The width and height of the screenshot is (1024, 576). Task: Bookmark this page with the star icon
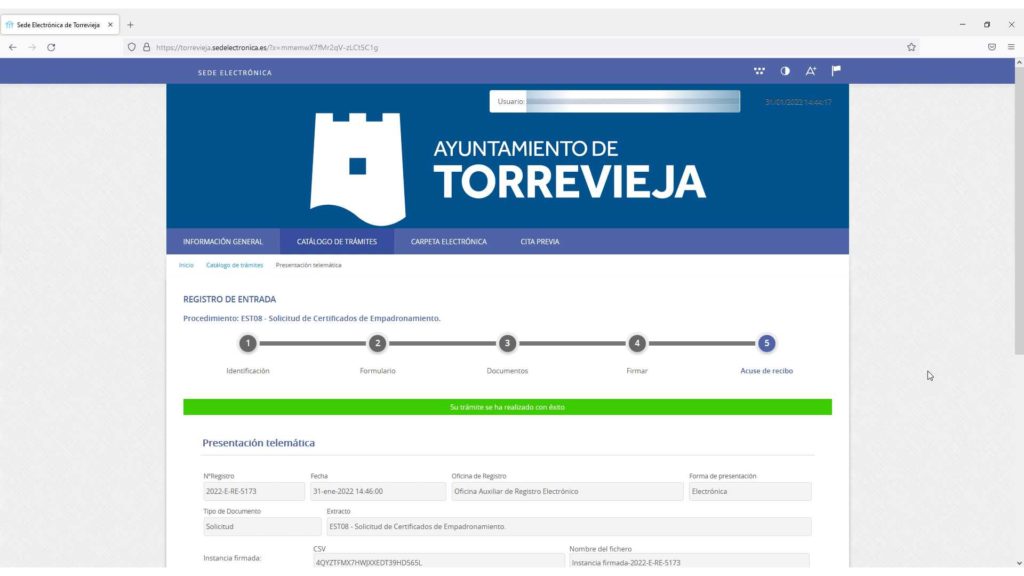(x=911, y=47)
